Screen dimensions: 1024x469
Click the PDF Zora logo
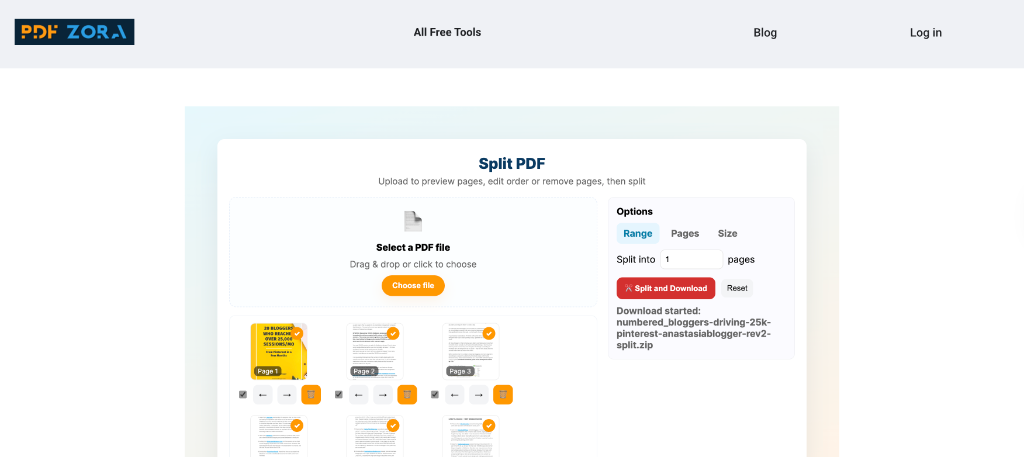[74, 32]
